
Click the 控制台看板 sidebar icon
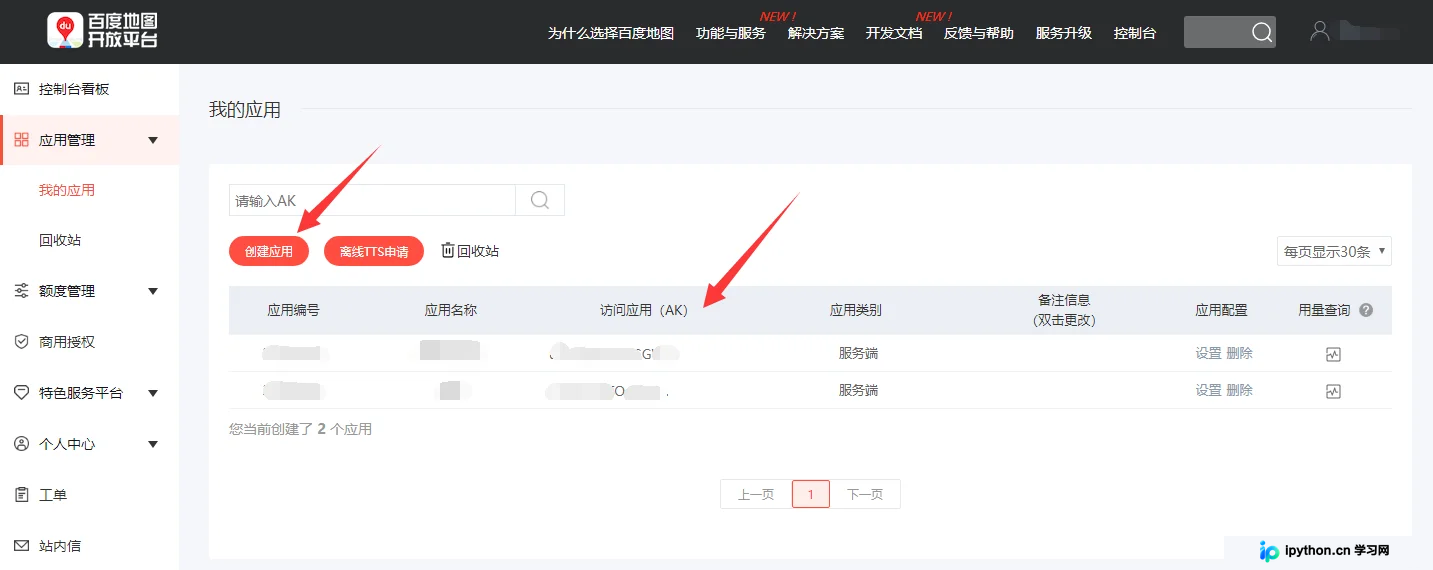click(21, 89)
